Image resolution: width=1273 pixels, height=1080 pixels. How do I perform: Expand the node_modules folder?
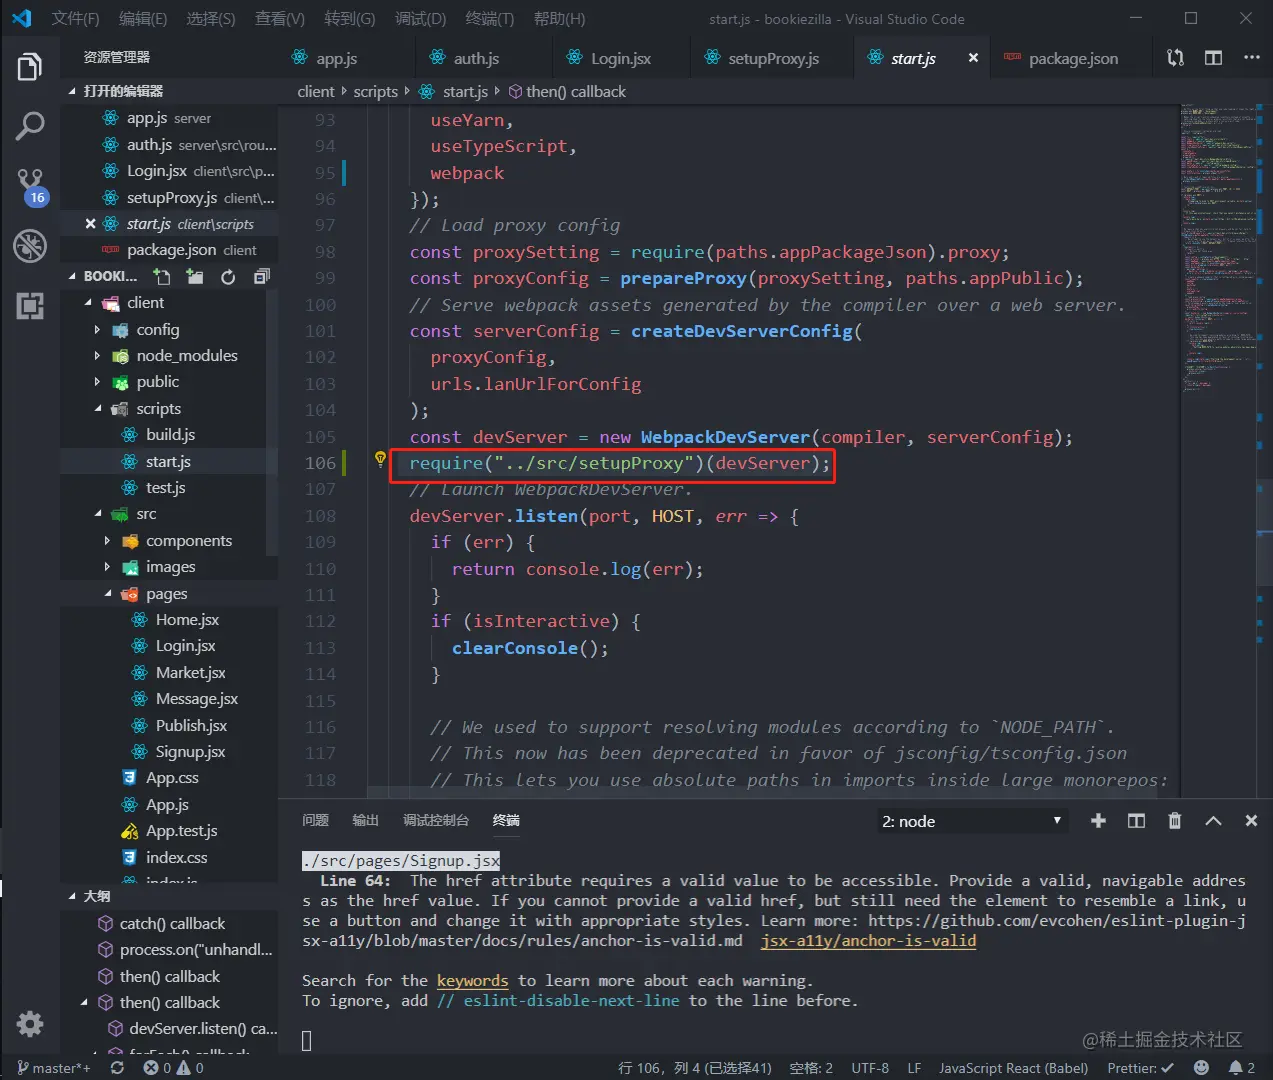click(x=97, y=356)
